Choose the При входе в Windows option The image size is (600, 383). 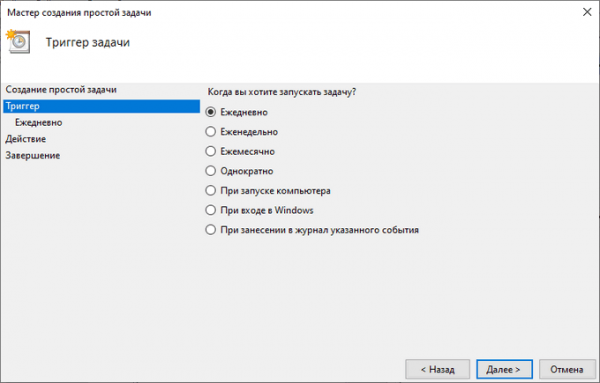[210, 210]
